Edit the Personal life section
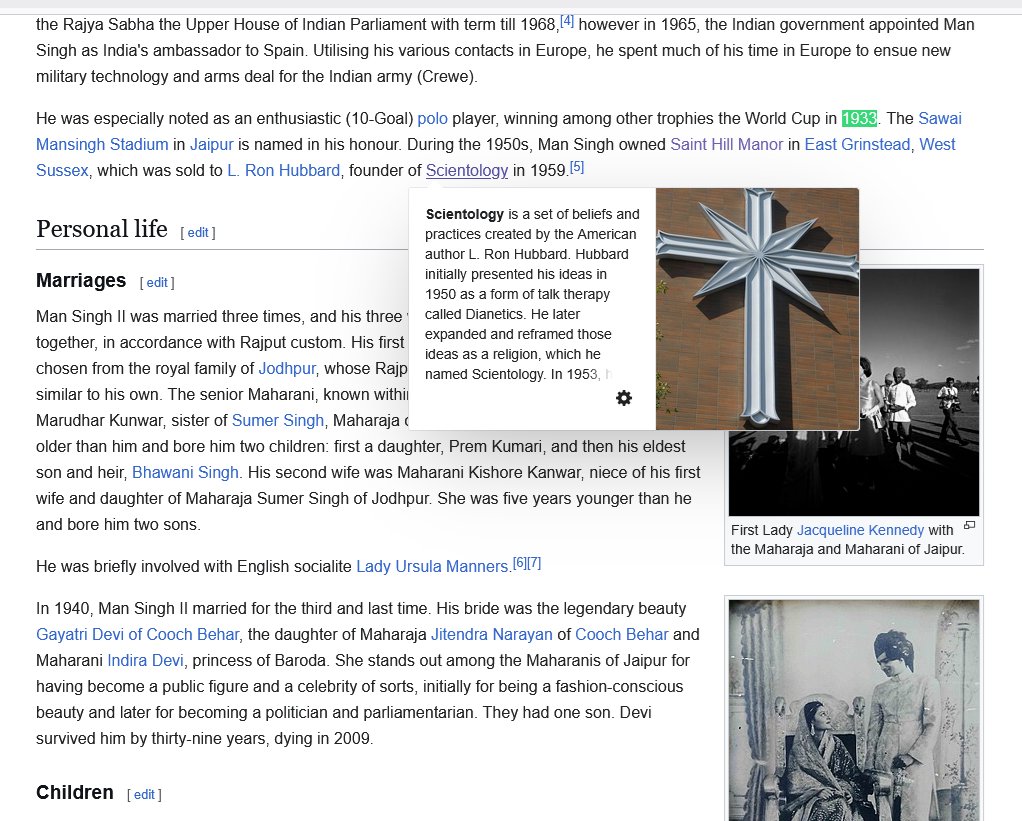 point(197,233)
